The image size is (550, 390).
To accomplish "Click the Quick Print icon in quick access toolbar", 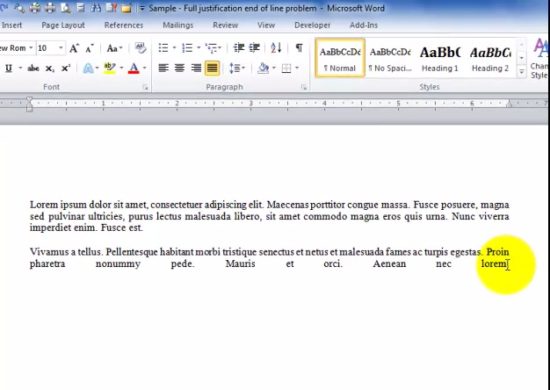I will point(35,8).
